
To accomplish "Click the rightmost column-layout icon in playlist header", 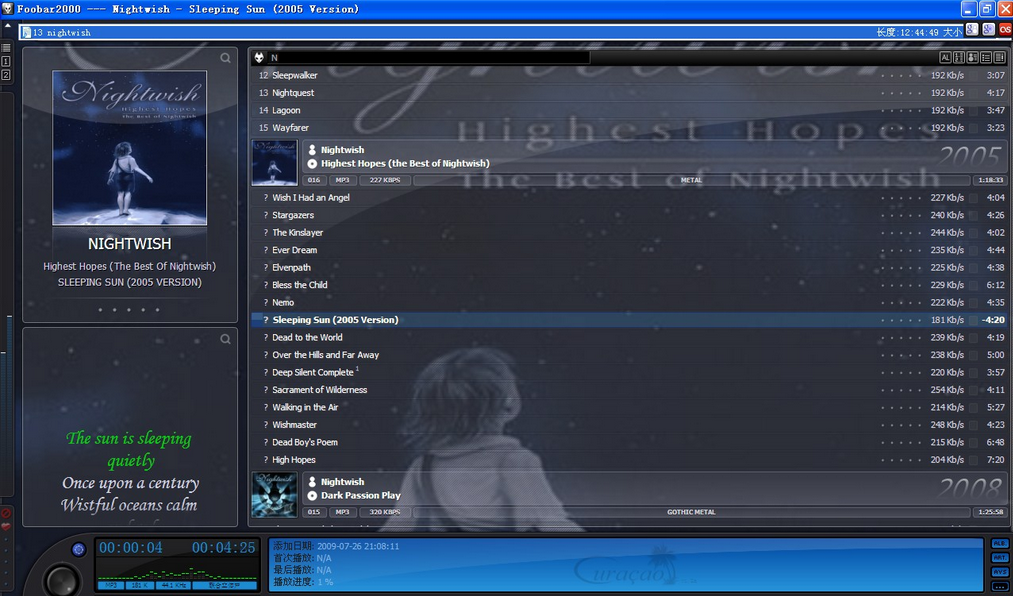I will (999, 57).
